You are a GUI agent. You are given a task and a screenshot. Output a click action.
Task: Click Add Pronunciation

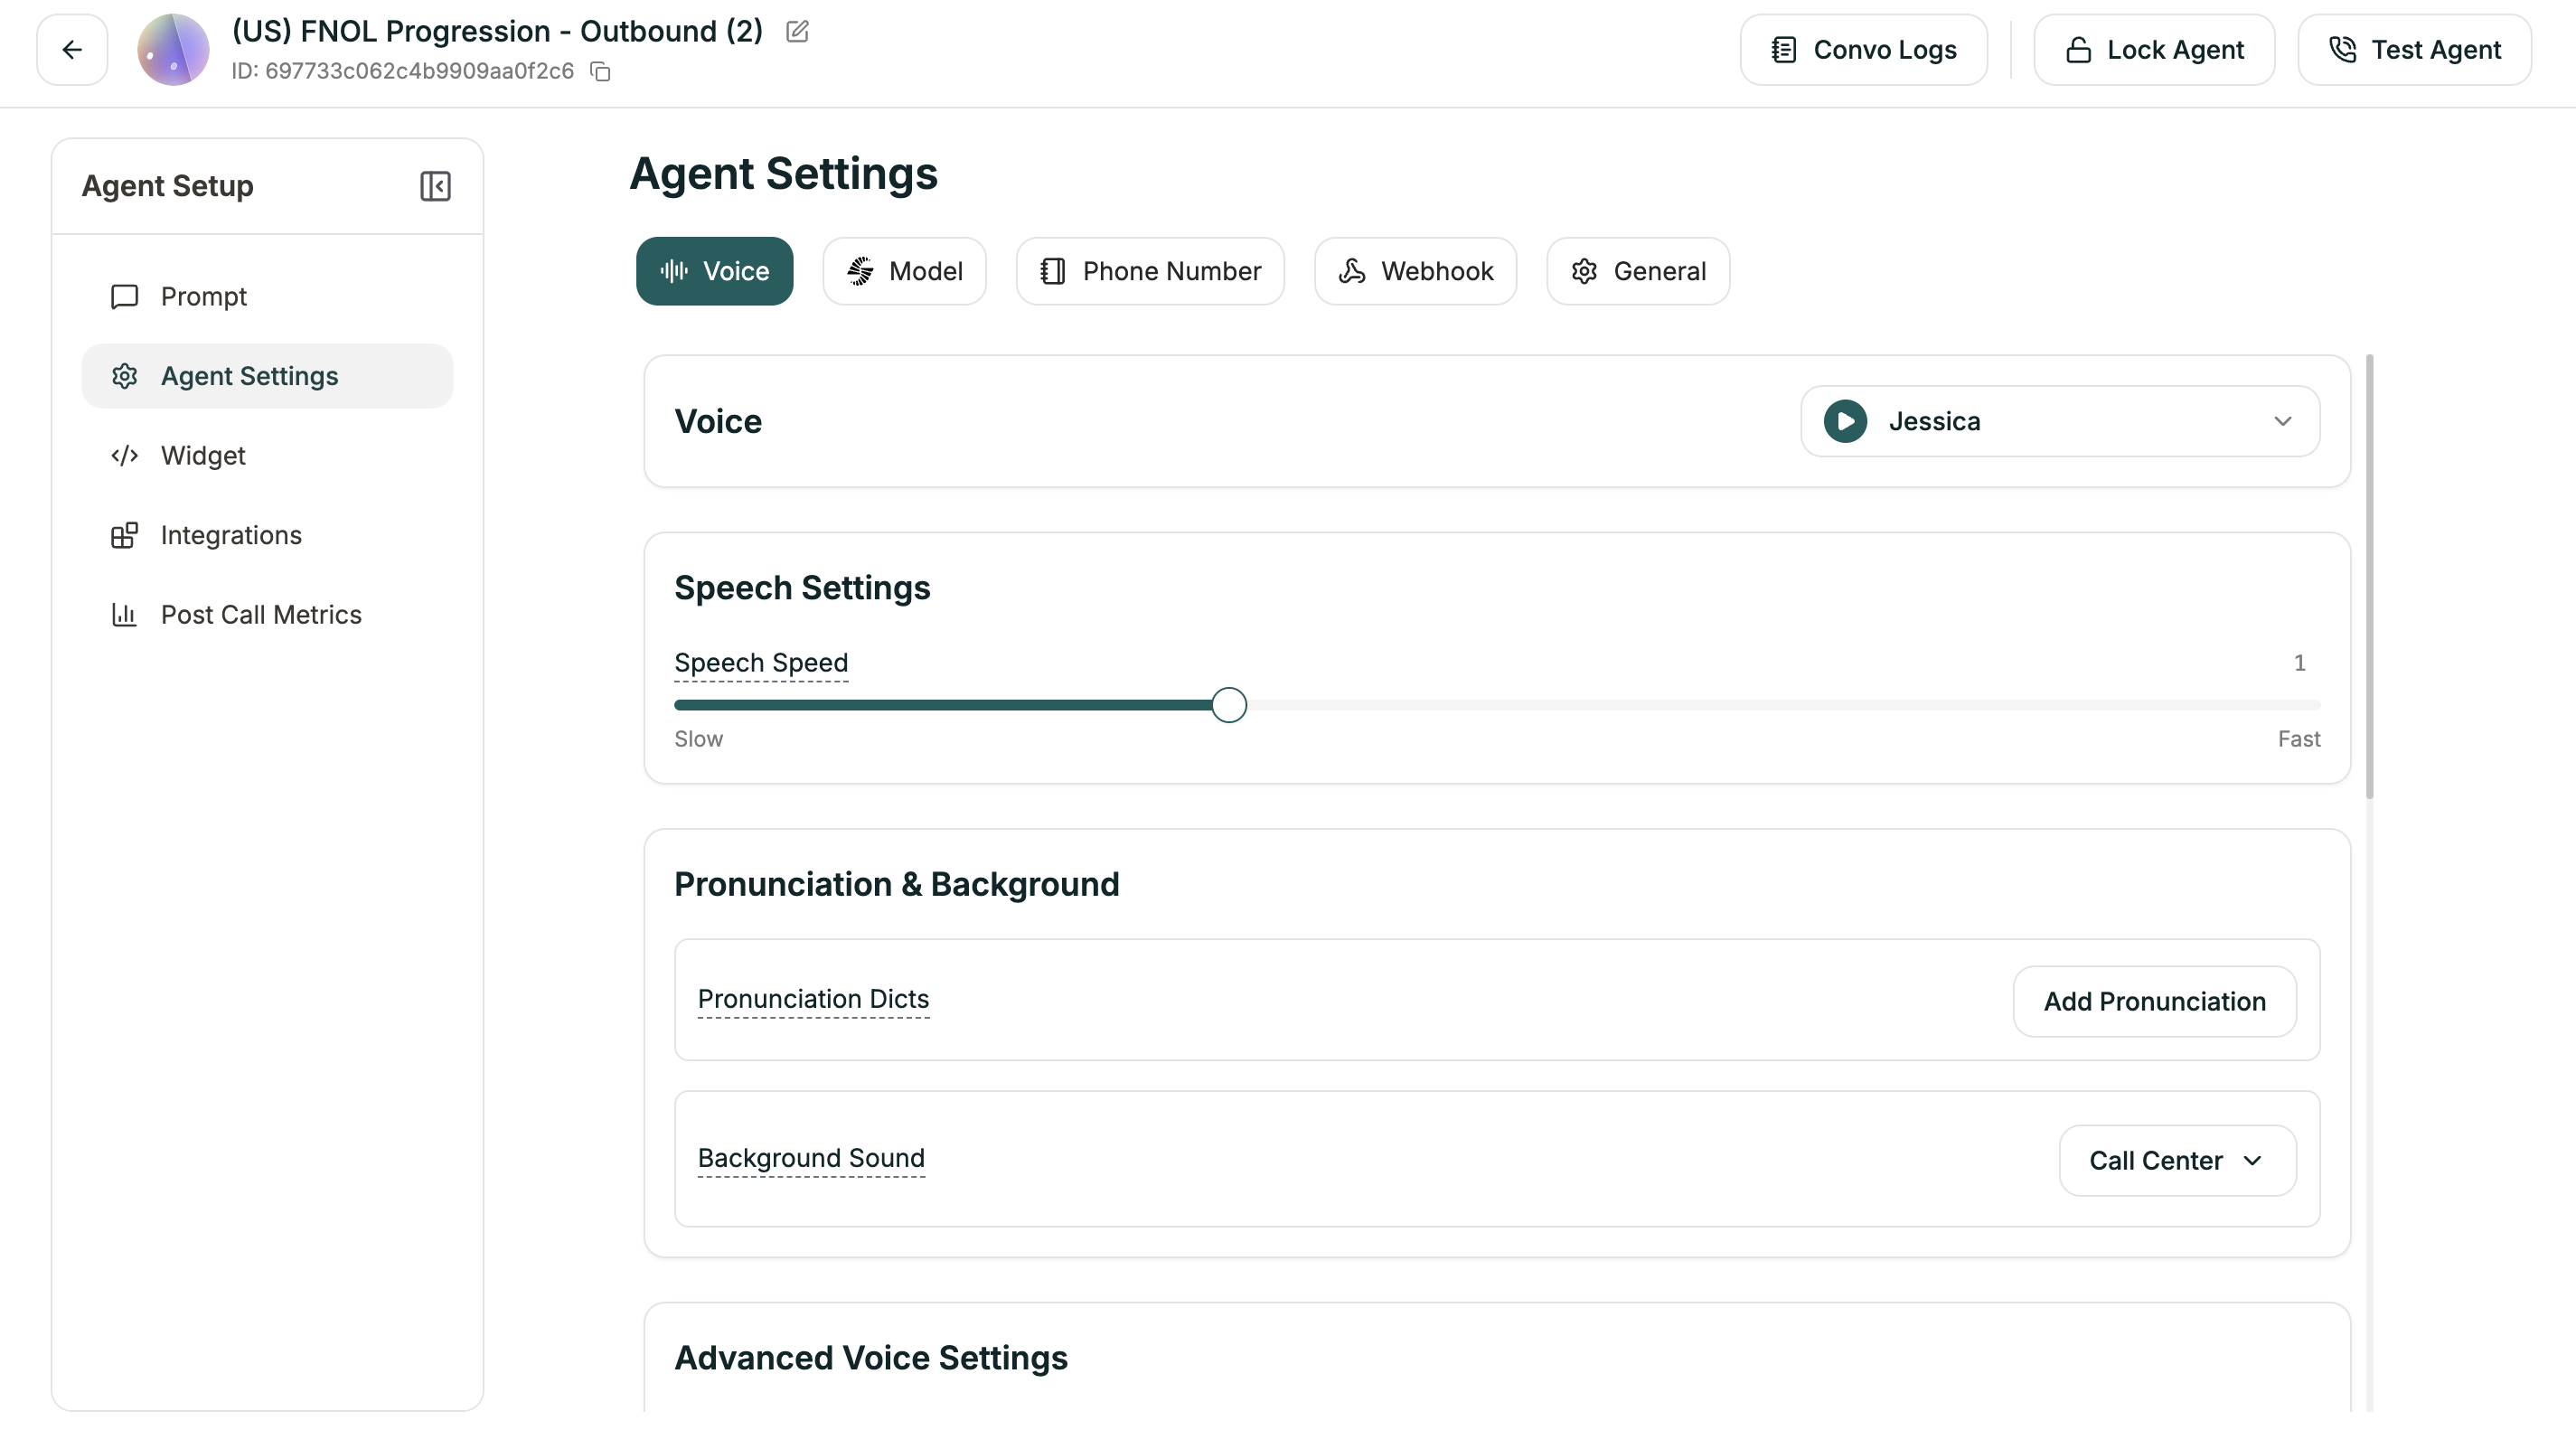click(x=2154, y=1001)
